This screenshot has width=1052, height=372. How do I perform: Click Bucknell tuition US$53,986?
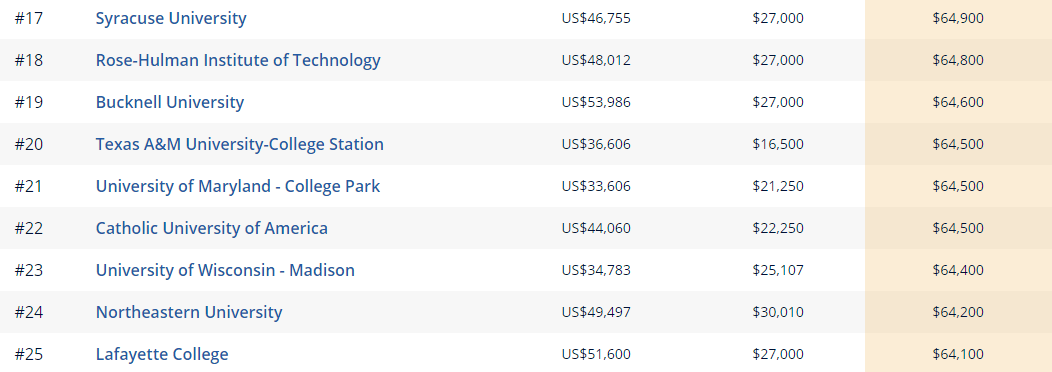[x=596, y=102]
